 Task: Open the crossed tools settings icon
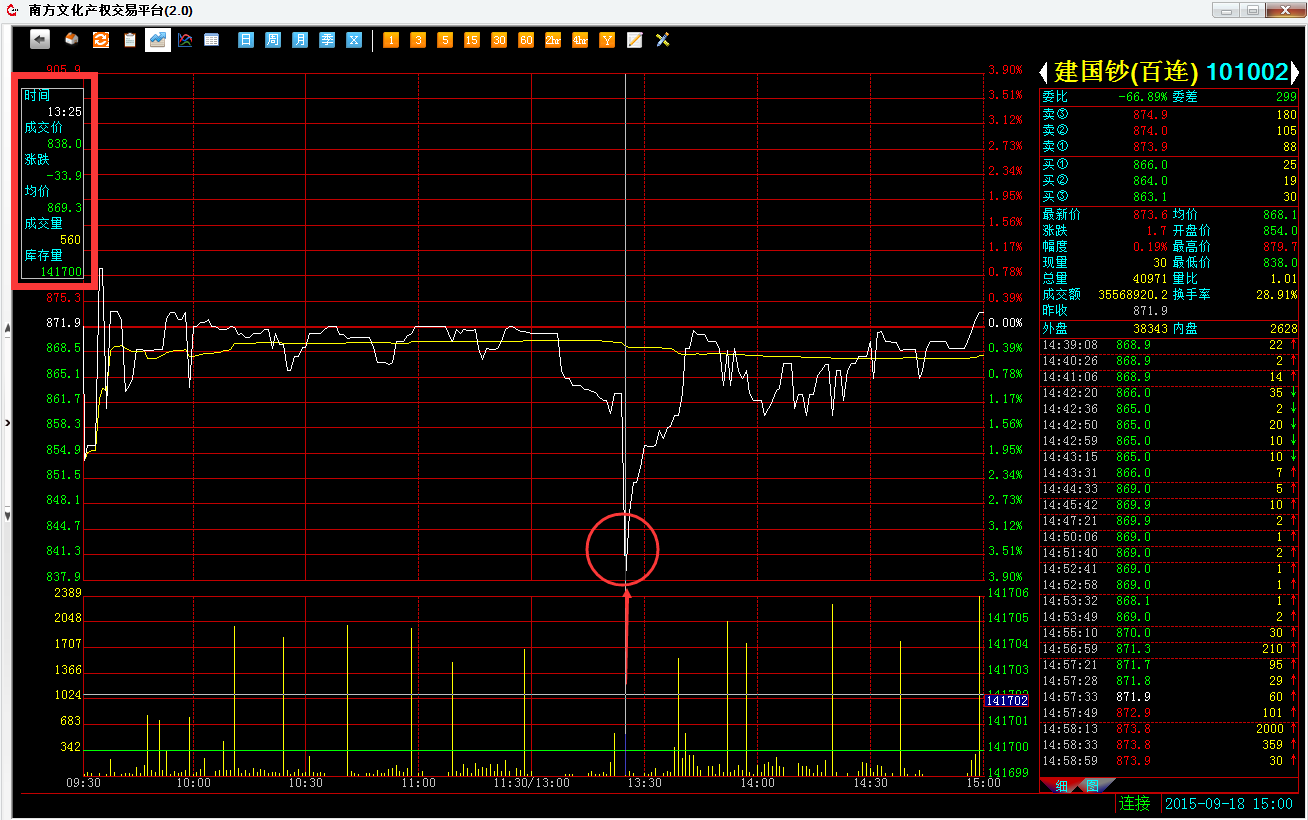click(662, 40)
